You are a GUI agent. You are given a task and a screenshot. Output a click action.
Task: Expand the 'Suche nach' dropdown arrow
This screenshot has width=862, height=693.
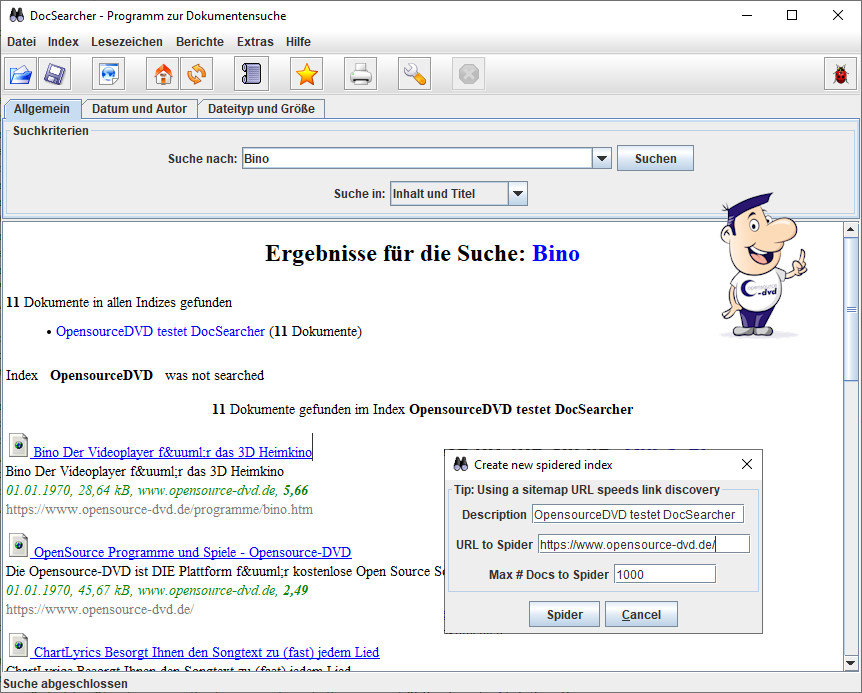pyautogui.click(x=601, y=158)
